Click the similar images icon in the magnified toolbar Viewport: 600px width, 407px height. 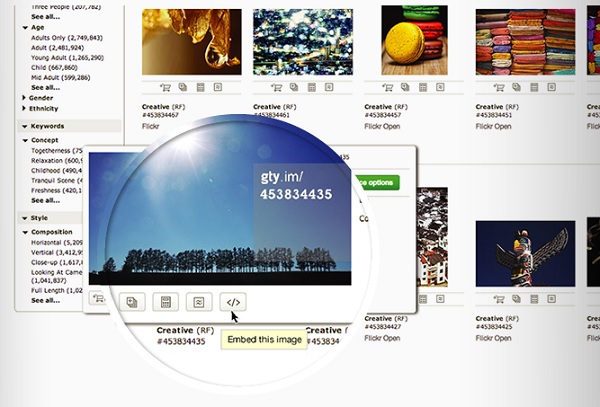pos(199,302)
